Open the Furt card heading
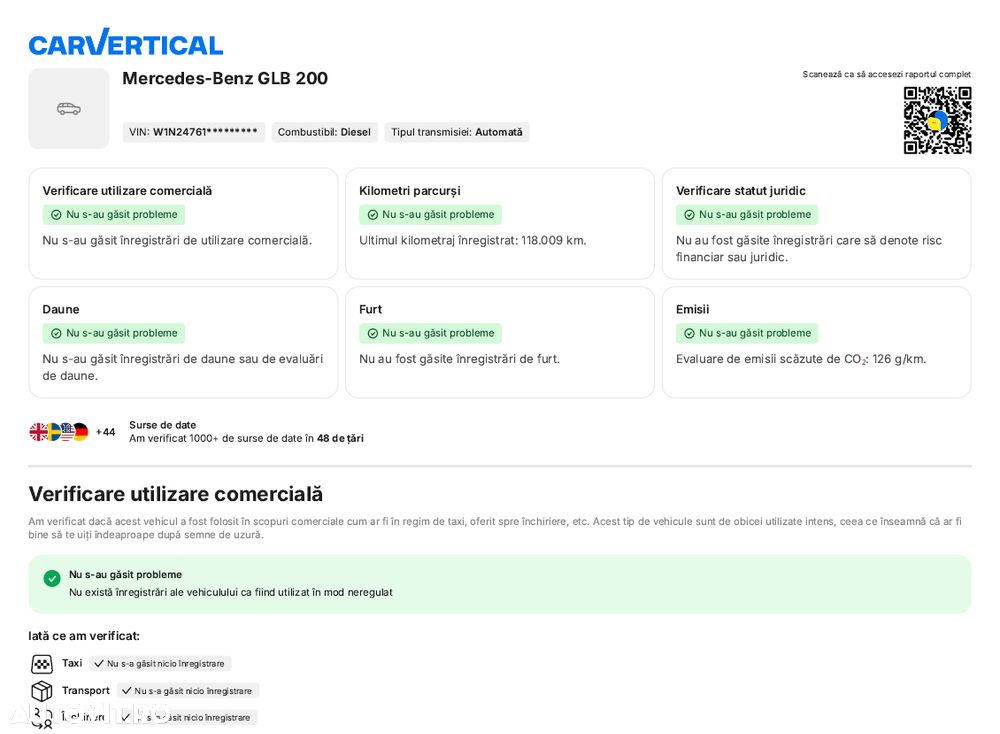This screenshot has width=1000, height=734. [371, 309]
